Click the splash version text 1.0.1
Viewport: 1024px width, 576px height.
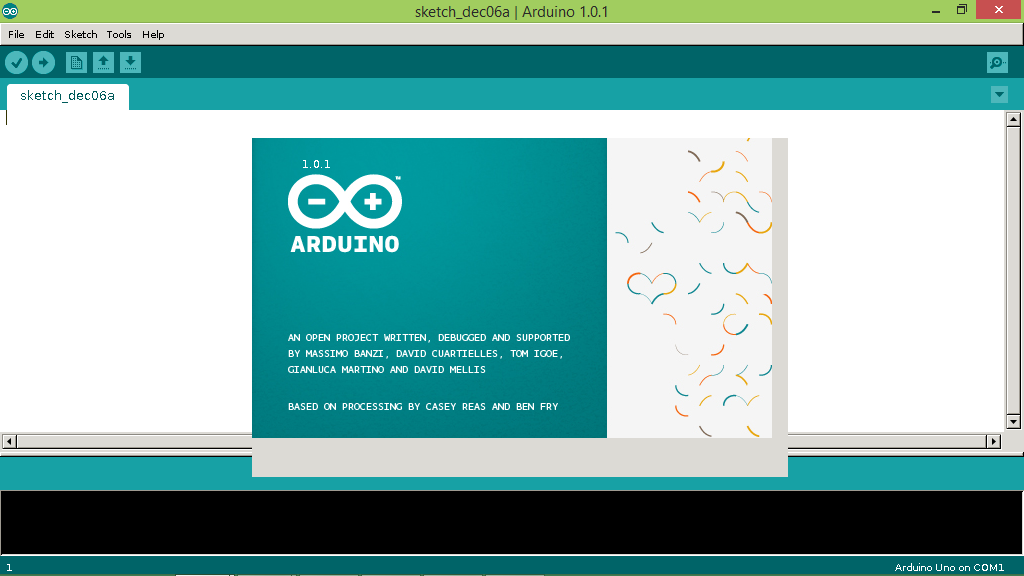pyautogui.click(x=316, y=164)
